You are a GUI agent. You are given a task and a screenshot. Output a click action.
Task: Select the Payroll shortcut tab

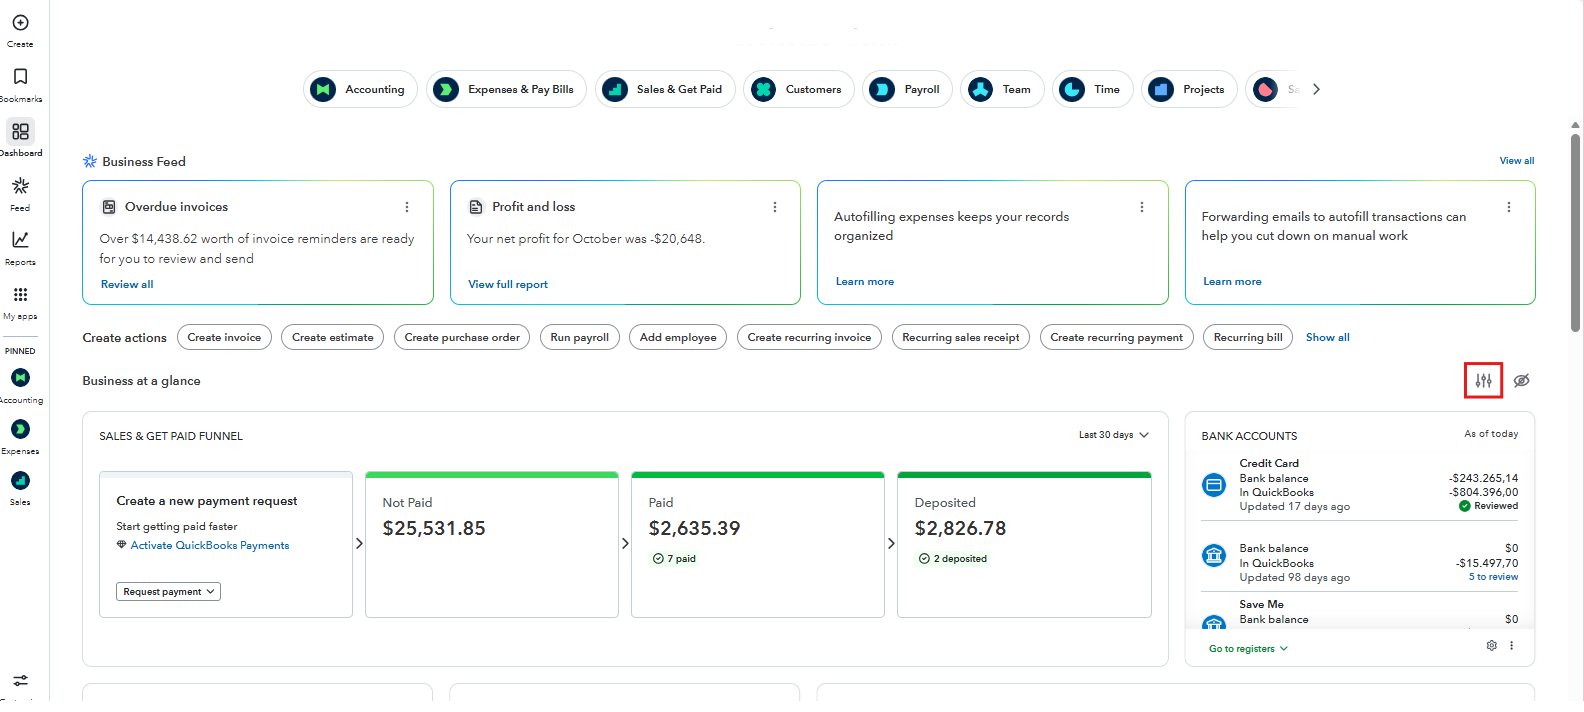pyautogui.click(x=907, y=89)
